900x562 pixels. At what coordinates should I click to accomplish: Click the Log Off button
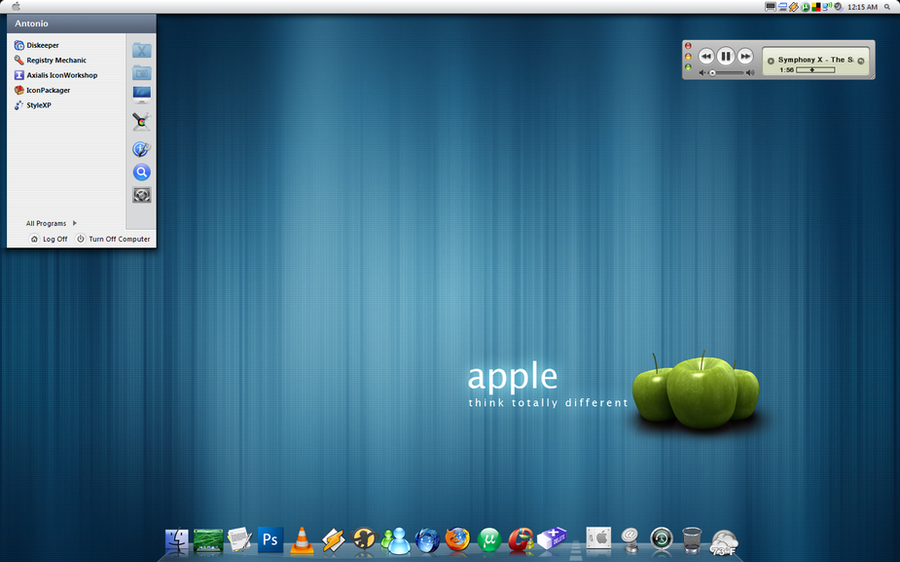49,239
